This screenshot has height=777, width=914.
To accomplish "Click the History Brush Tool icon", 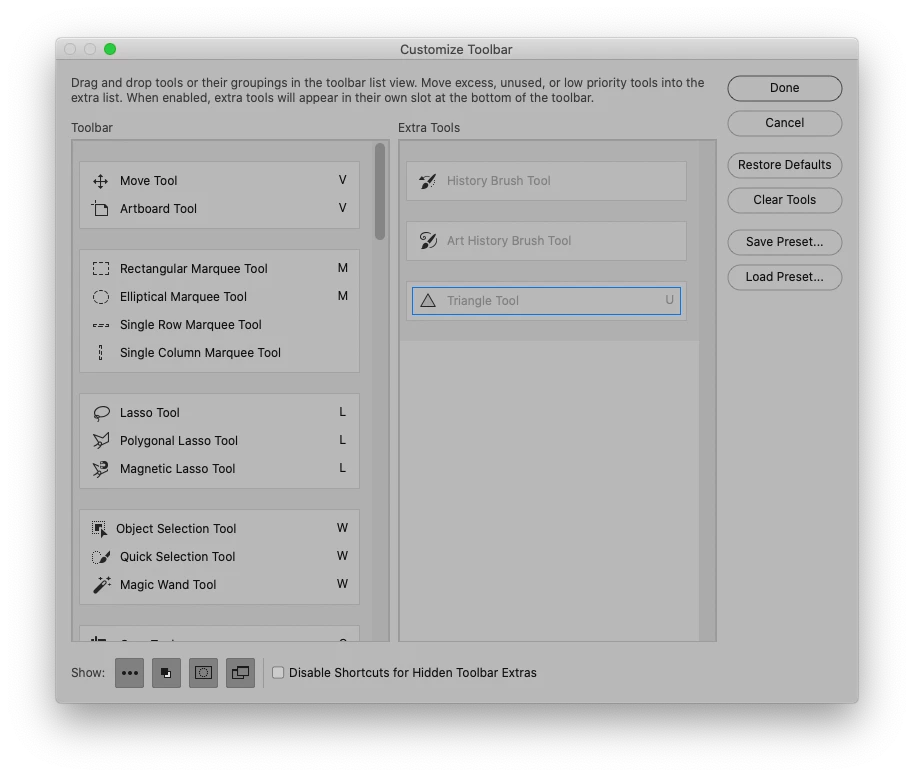I will click(428, 181).
